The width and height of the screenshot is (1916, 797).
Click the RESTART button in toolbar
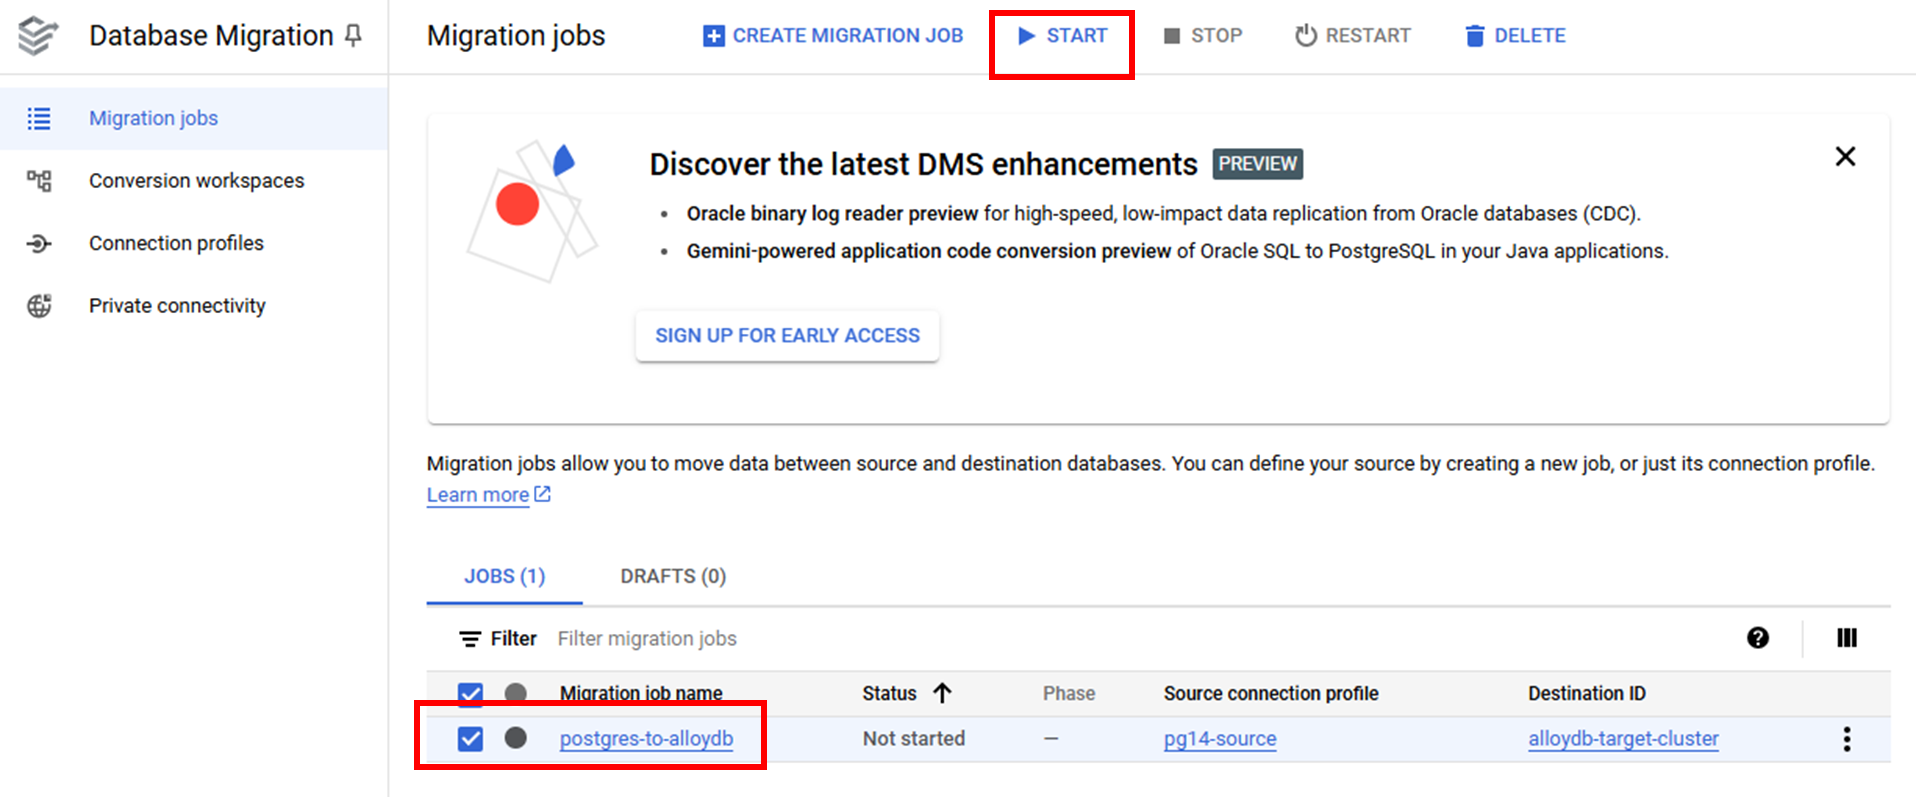[1353, 36]
